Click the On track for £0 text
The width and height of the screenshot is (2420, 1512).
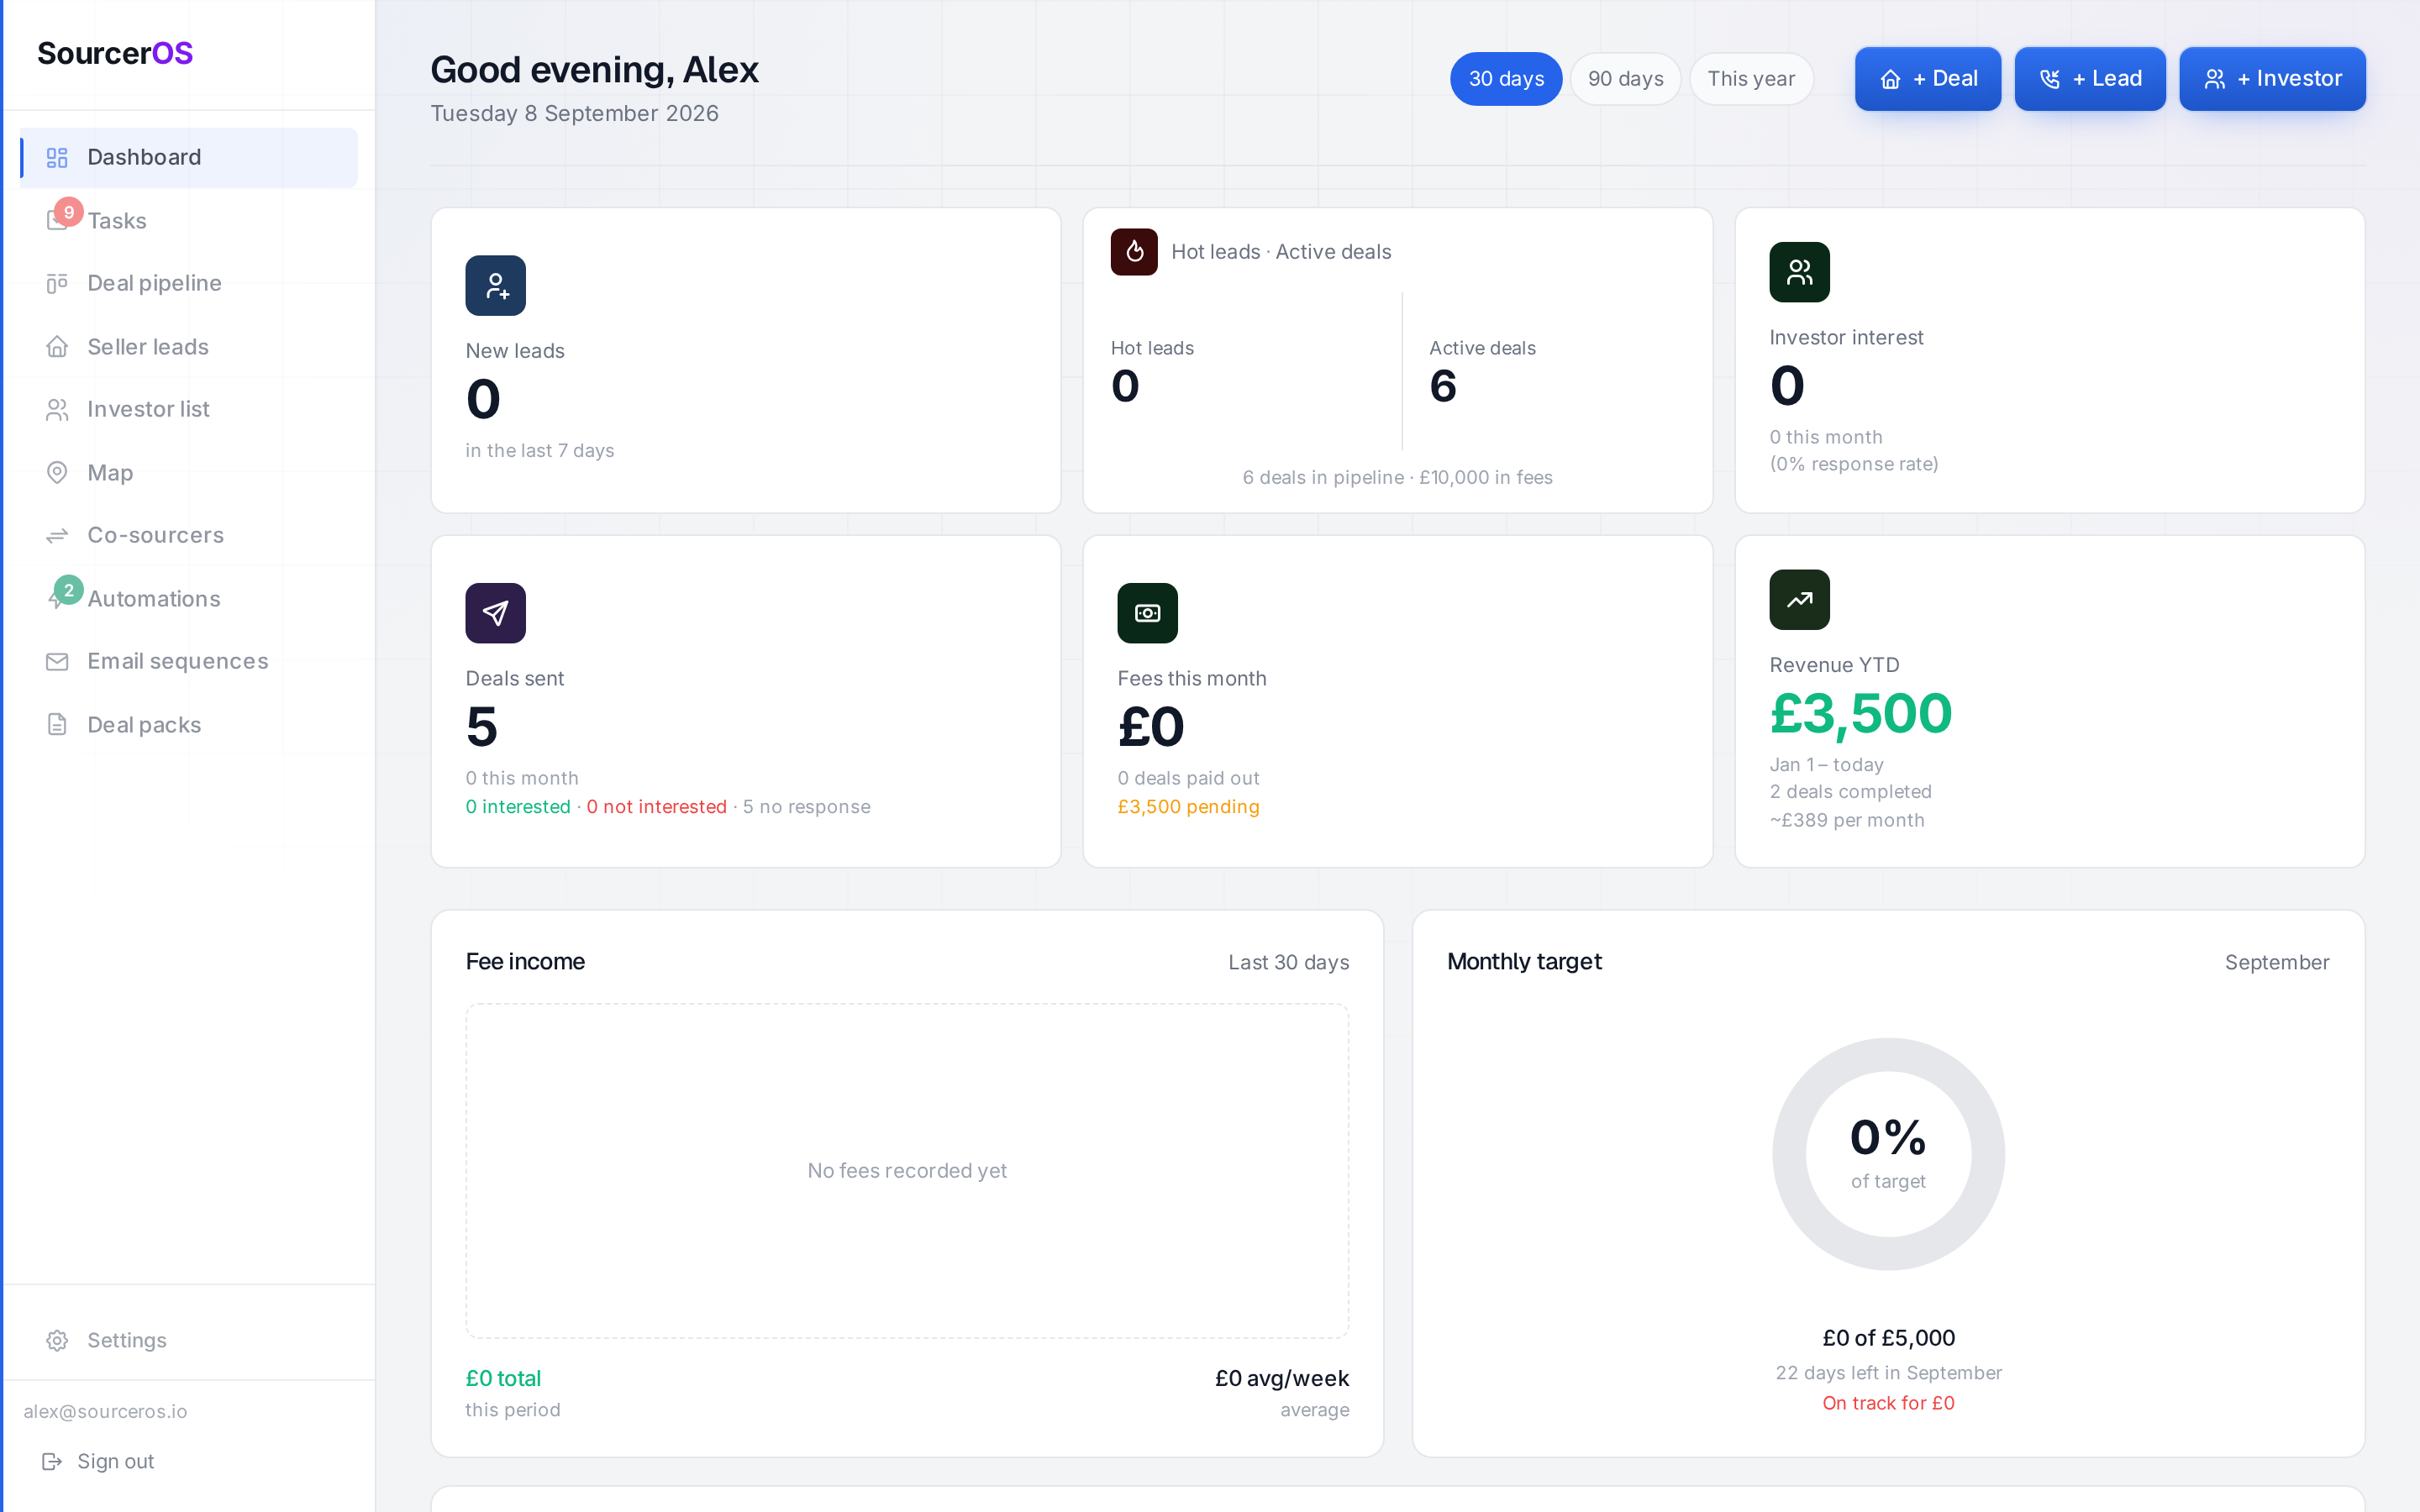click(1888, 1403)
